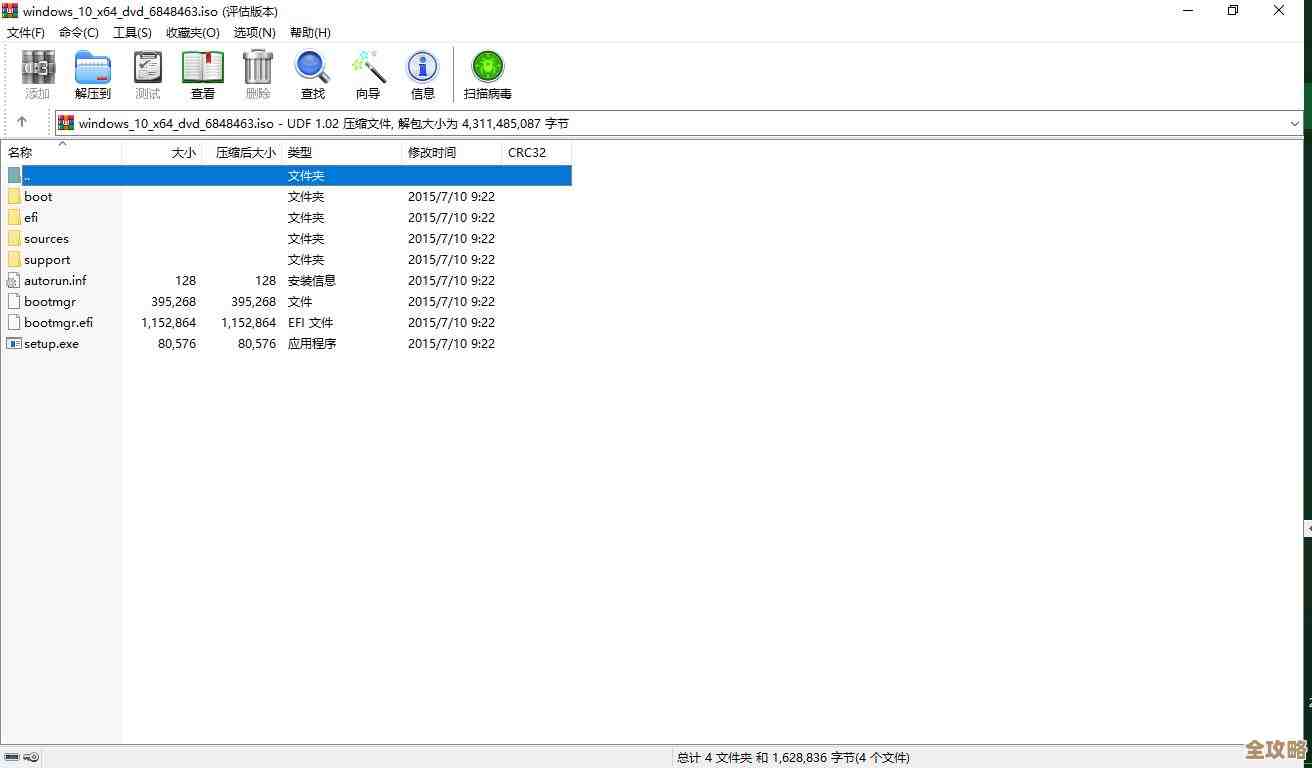Click the up arrow to go up

click(24, 121)
